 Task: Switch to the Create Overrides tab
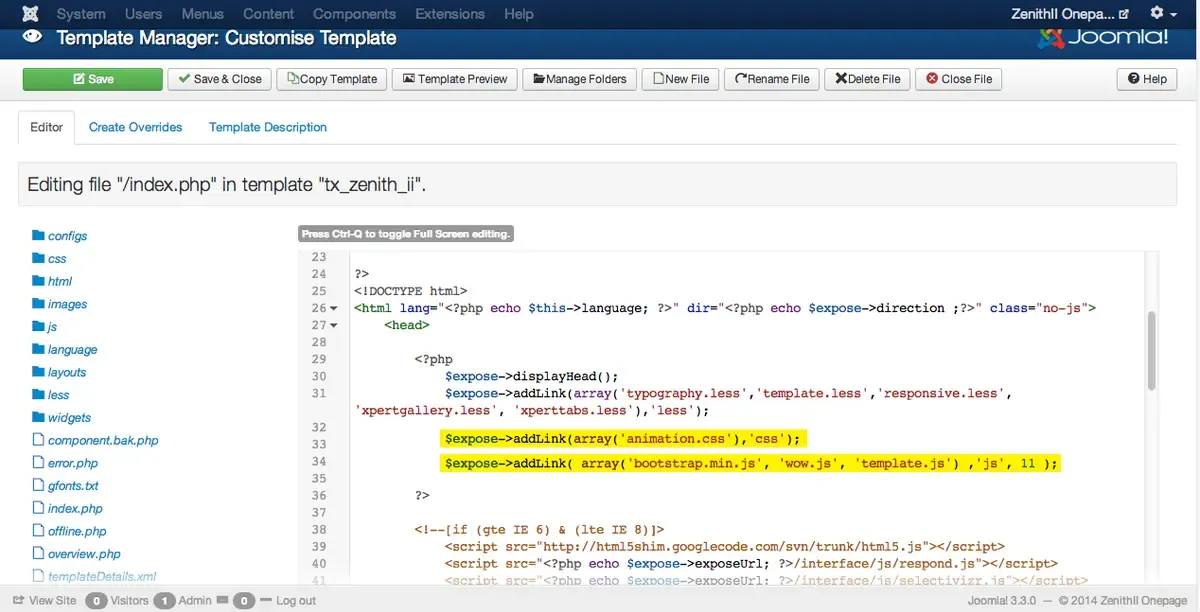pos(135,127)
